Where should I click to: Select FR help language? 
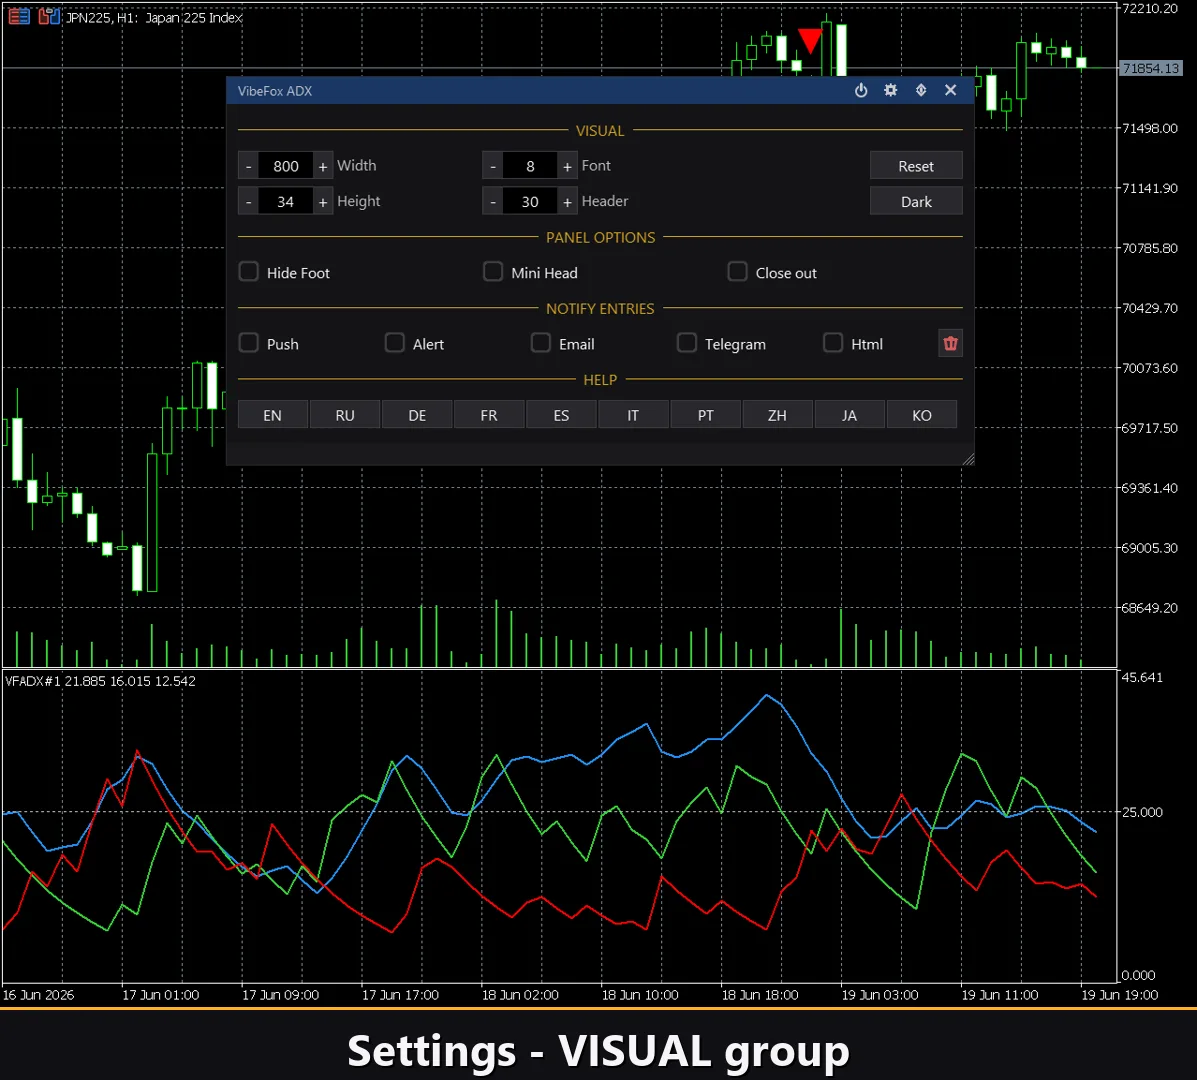tap(489, 414)
